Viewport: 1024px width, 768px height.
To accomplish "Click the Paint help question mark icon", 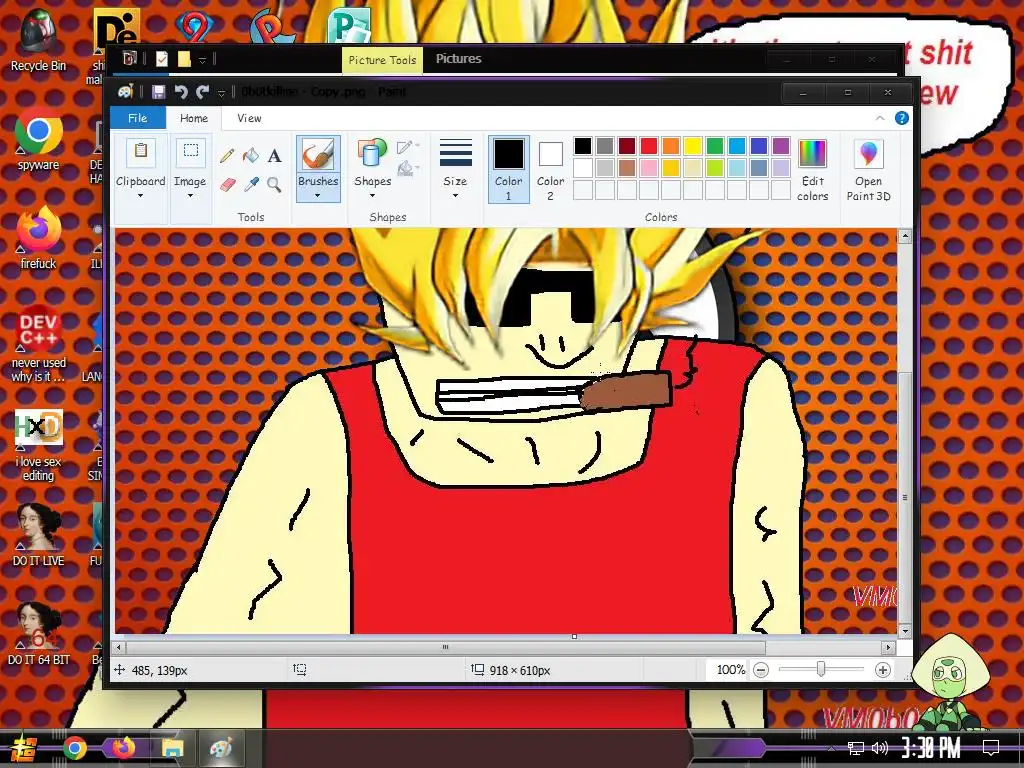I will click(901, 118).
